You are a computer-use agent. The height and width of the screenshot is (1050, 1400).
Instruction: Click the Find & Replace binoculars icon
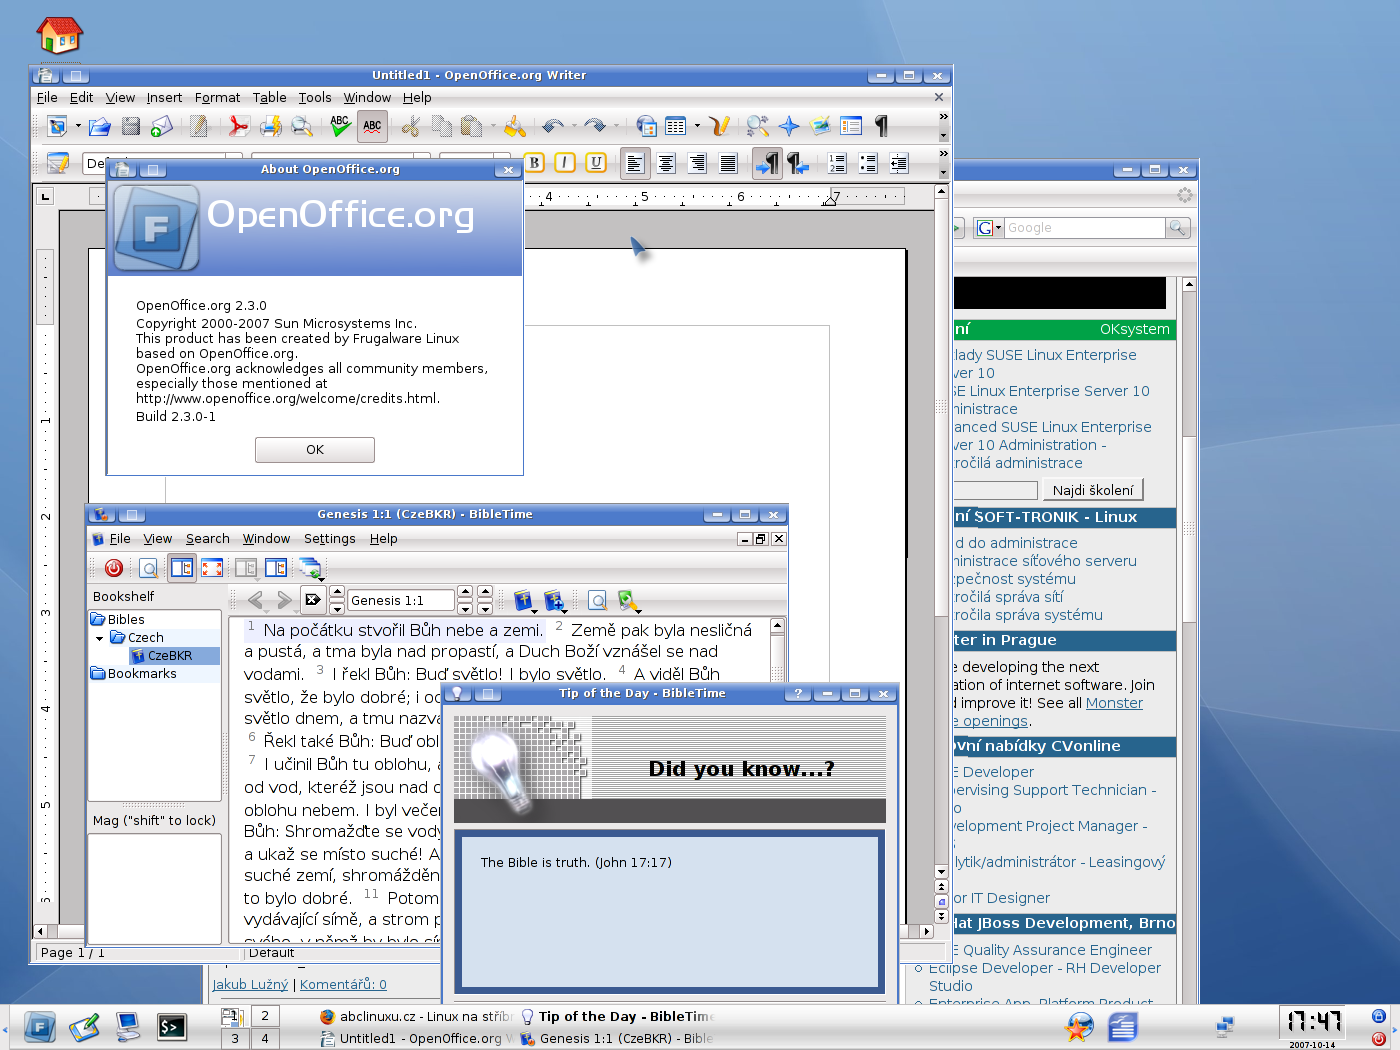coord(757,126)
